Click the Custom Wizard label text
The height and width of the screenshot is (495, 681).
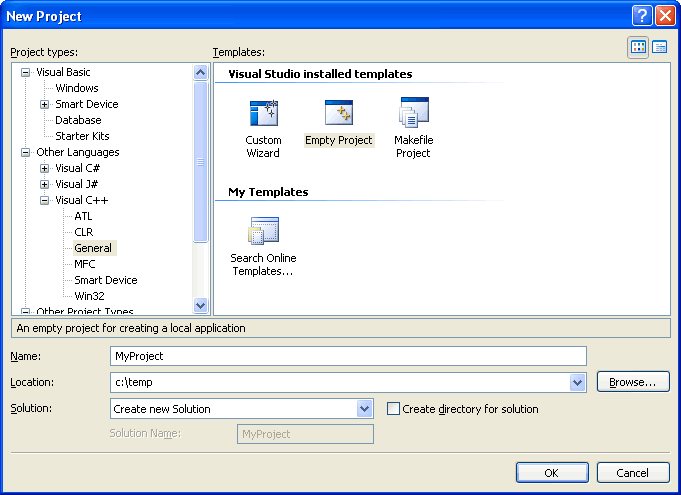coord(263,147)
